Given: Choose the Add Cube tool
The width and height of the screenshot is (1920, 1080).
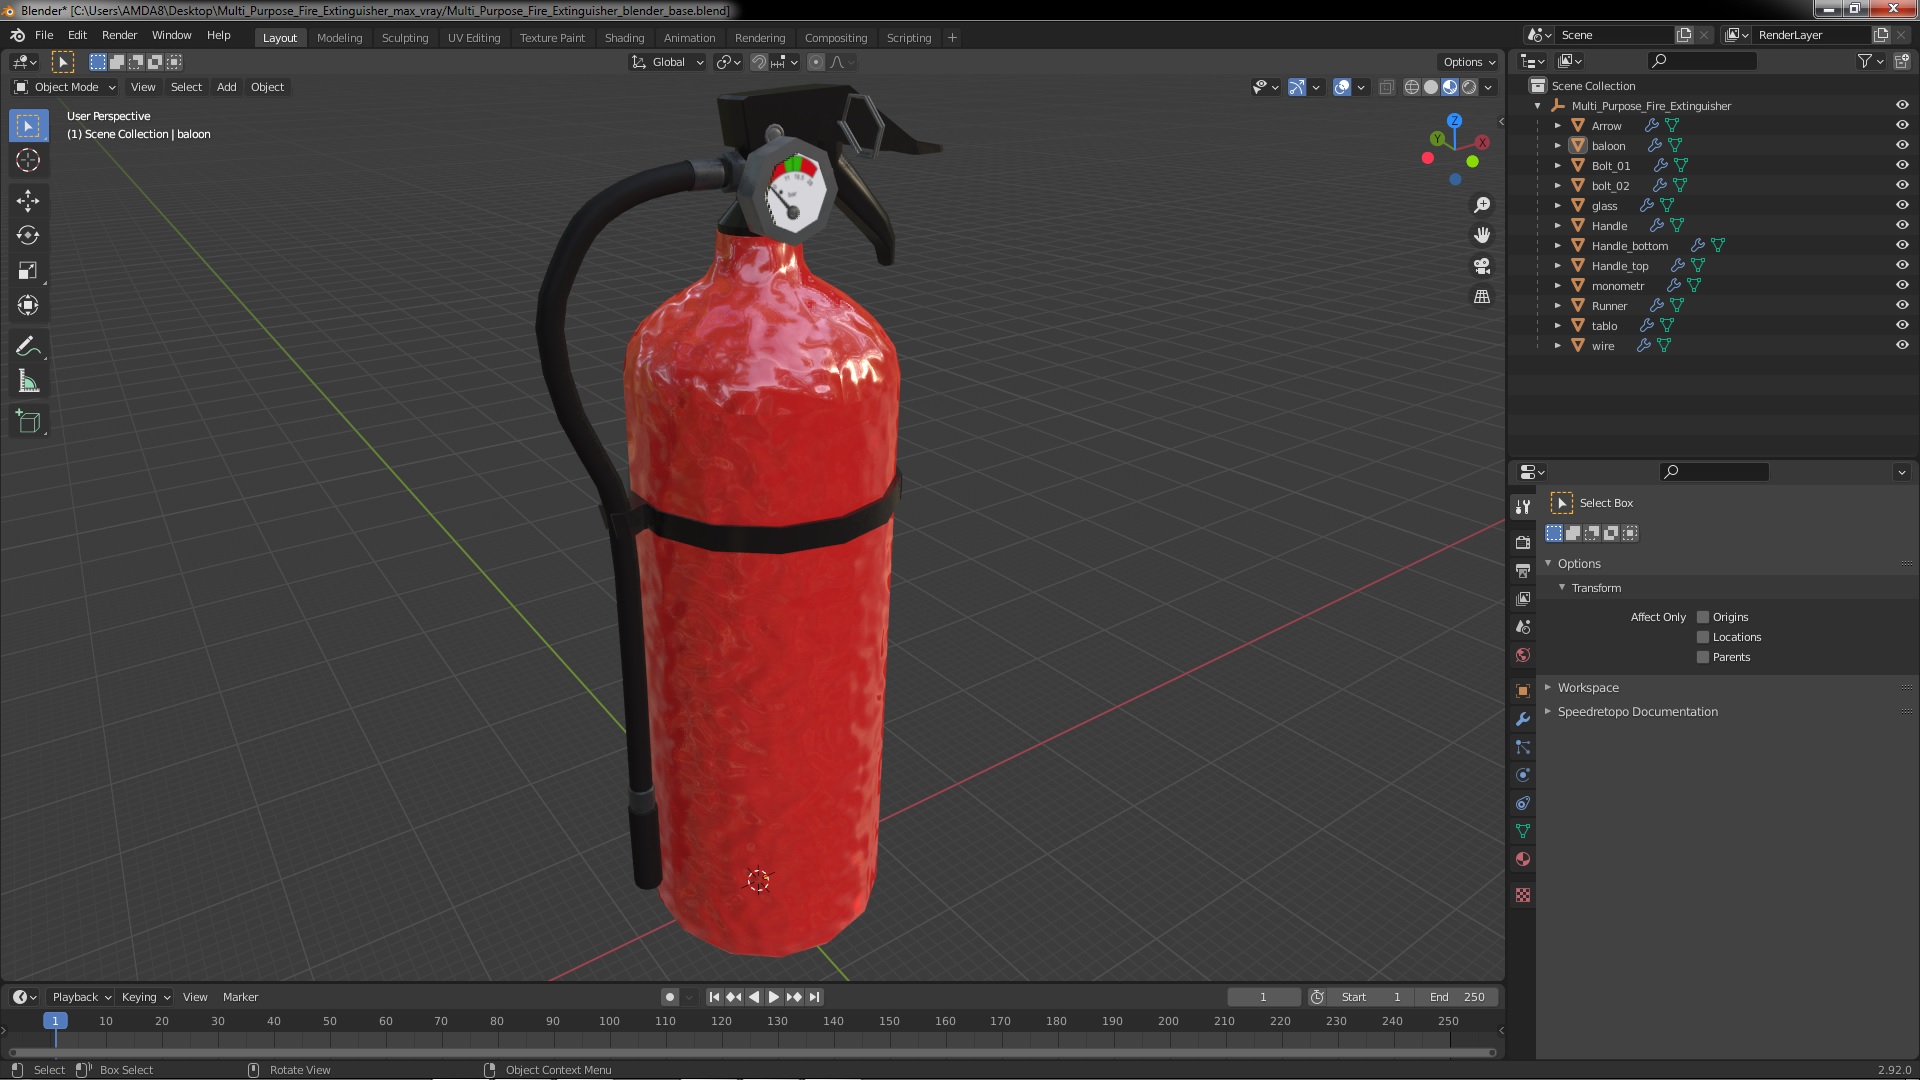Looking at the screenshot, I should (x=28, y=422).
